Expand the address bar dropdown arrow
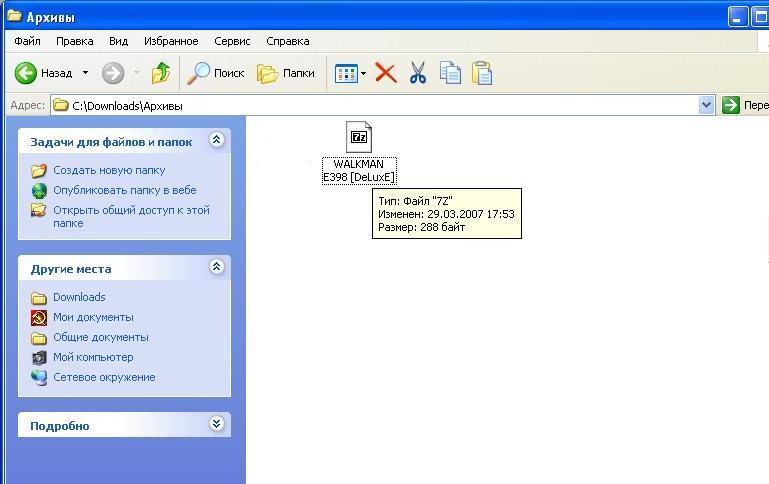Screen dimensions: 769x484 [706, 105]
